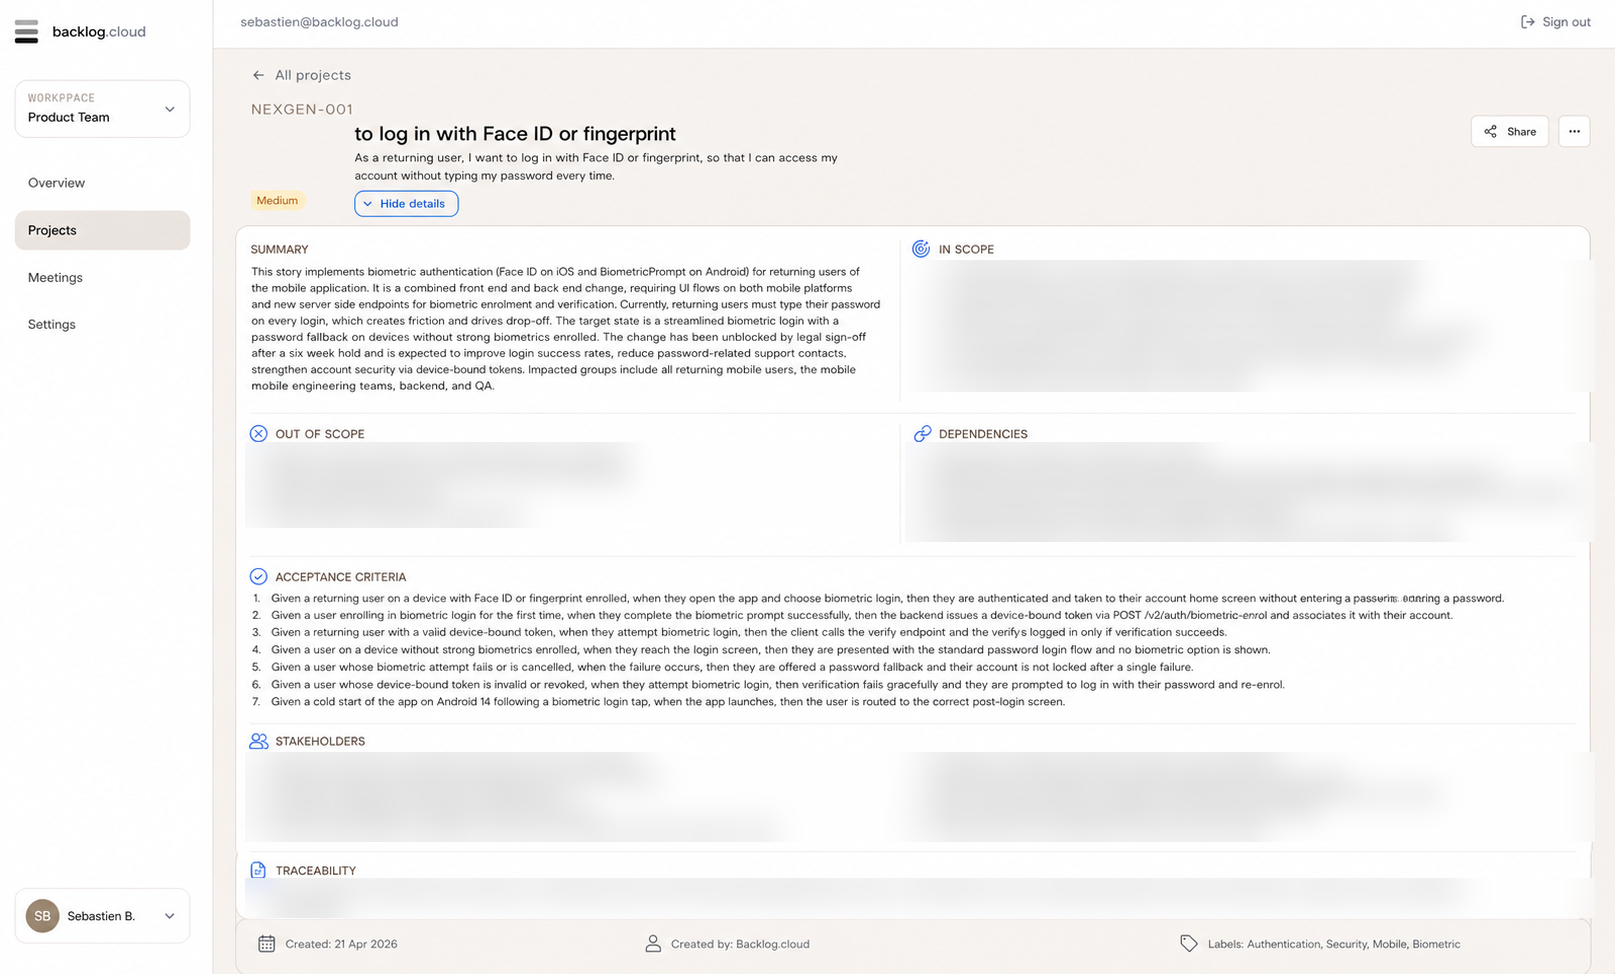Click the Medium priority badge
Image resolution: width=1615 pixels, height=974 pixels.
(277, 200)
